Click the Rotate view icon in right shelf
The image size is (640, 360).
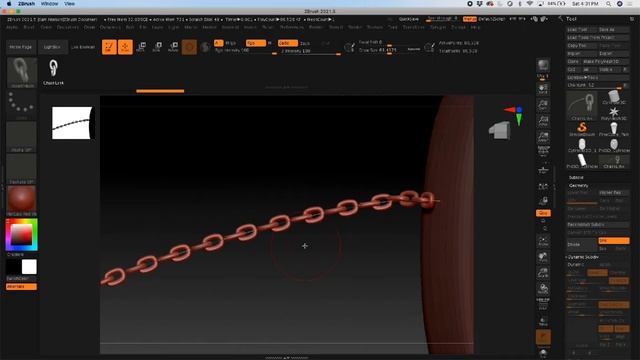tap(543, 289)
